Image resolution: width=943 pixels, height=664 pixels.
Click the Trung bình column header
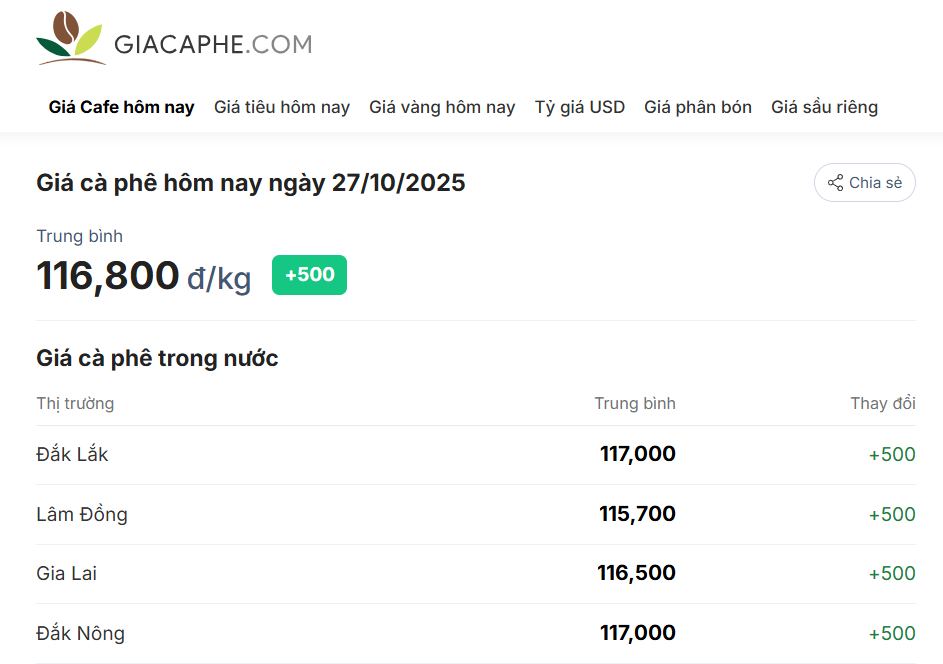pos(635,403)
